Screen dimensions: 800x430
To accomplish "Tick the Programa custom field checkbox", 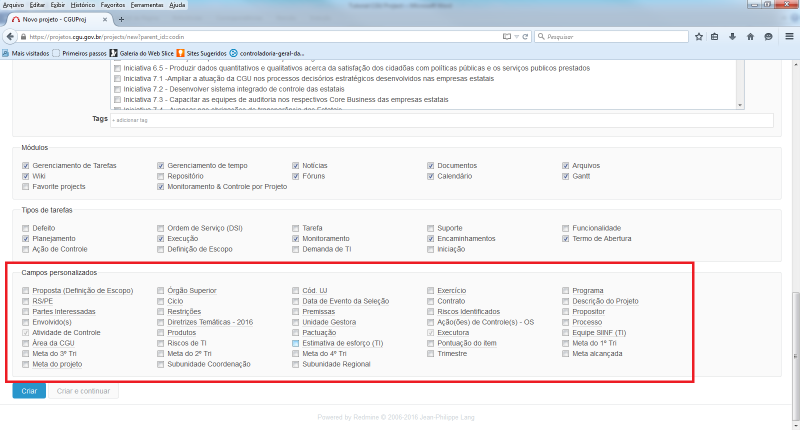I will 566,291.
